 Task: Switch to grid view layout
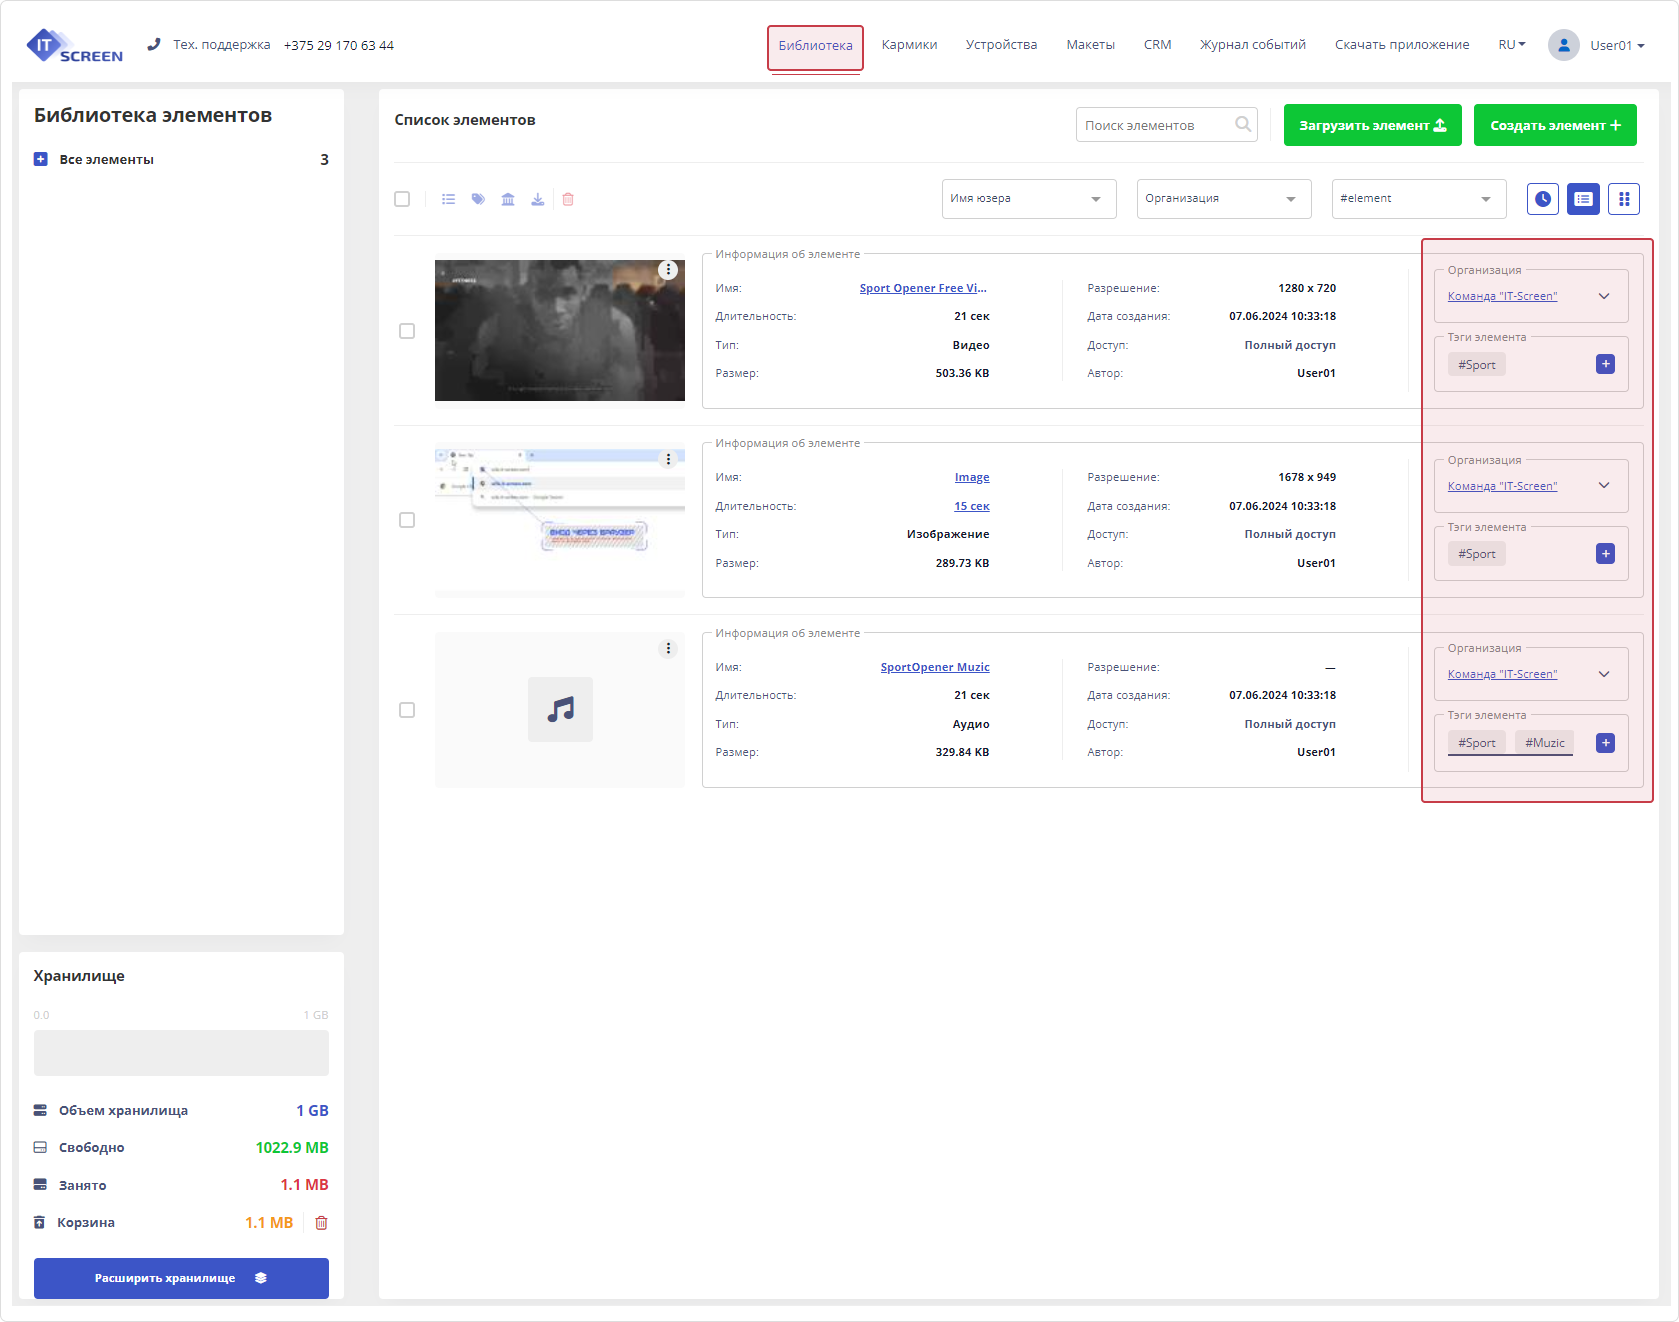coord(1624,199)
